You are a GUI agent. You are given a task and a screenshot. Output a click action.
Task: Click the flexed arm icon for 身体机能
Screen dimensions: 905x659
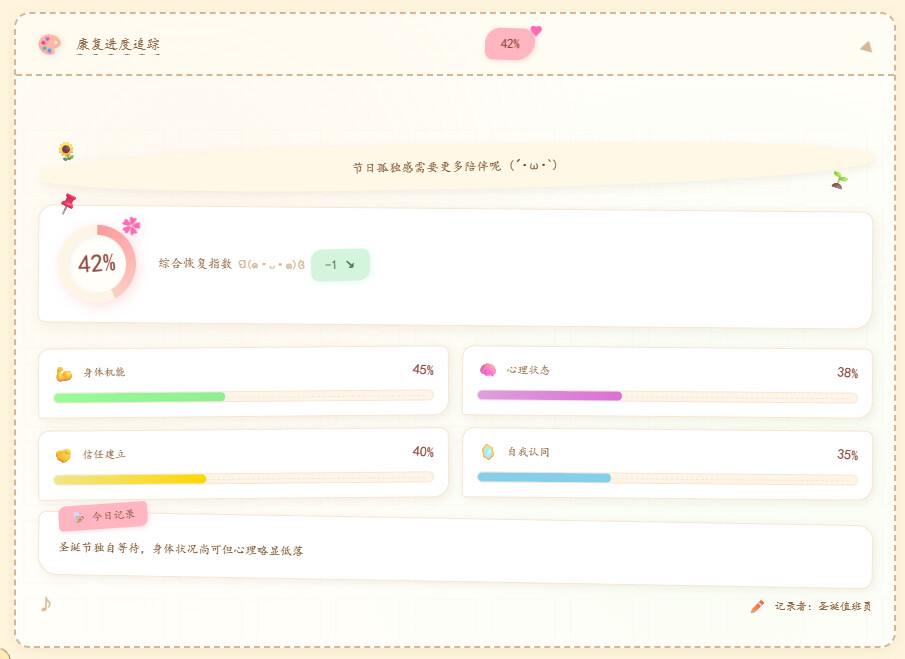pyautogui.click(x=64, y=374)
